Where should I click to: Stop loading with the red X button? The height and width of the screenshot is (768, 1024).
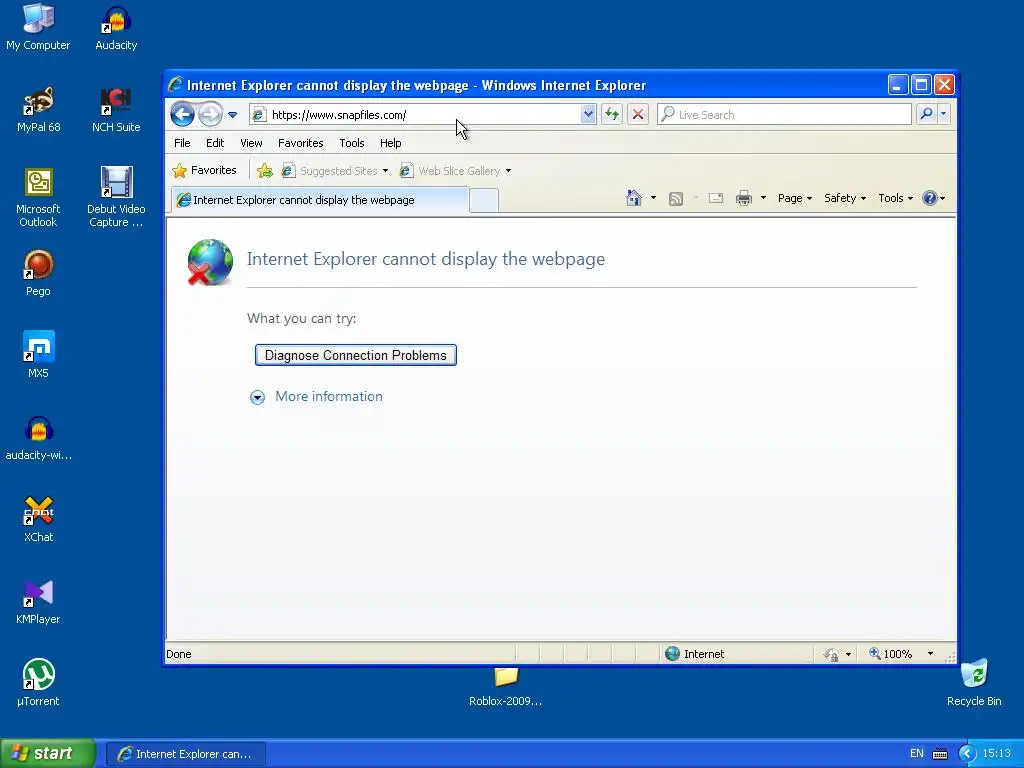638,114
